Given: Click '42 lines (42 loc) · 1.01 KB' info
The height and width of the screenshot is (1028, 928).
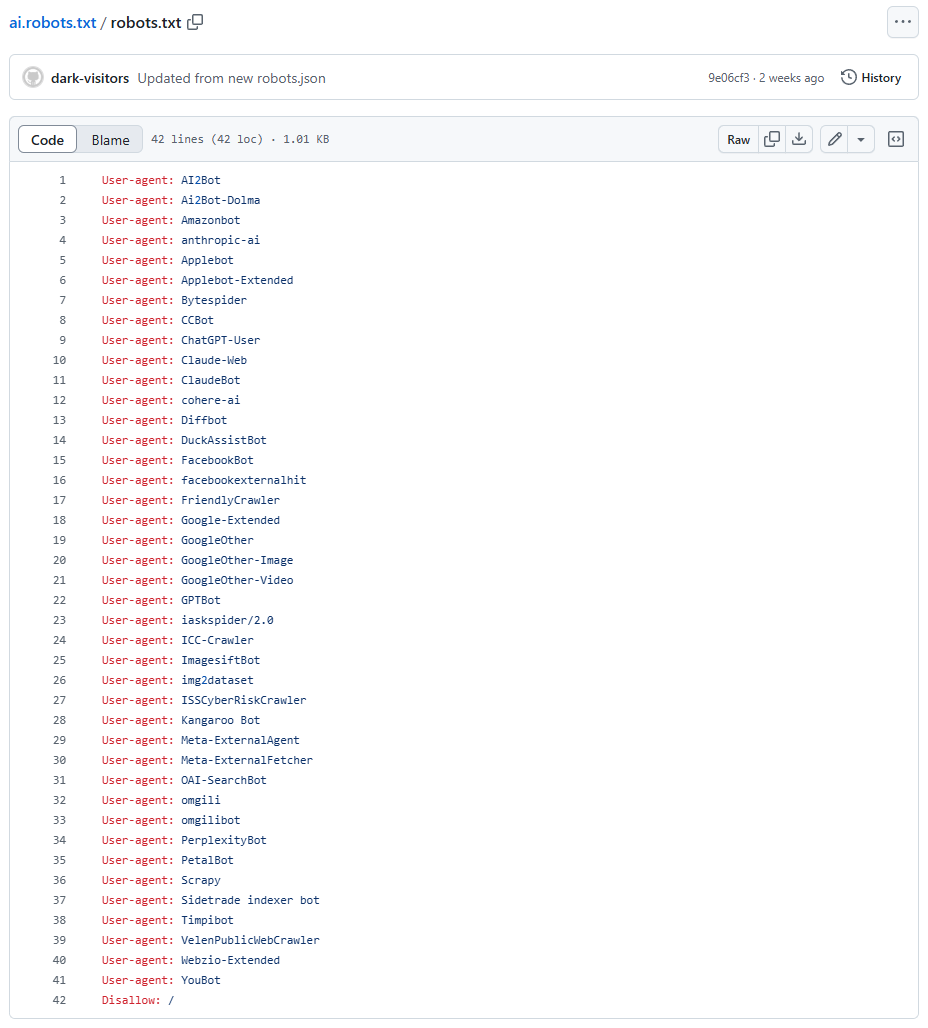Looking at the screenshot, I should tap(240, 139).
